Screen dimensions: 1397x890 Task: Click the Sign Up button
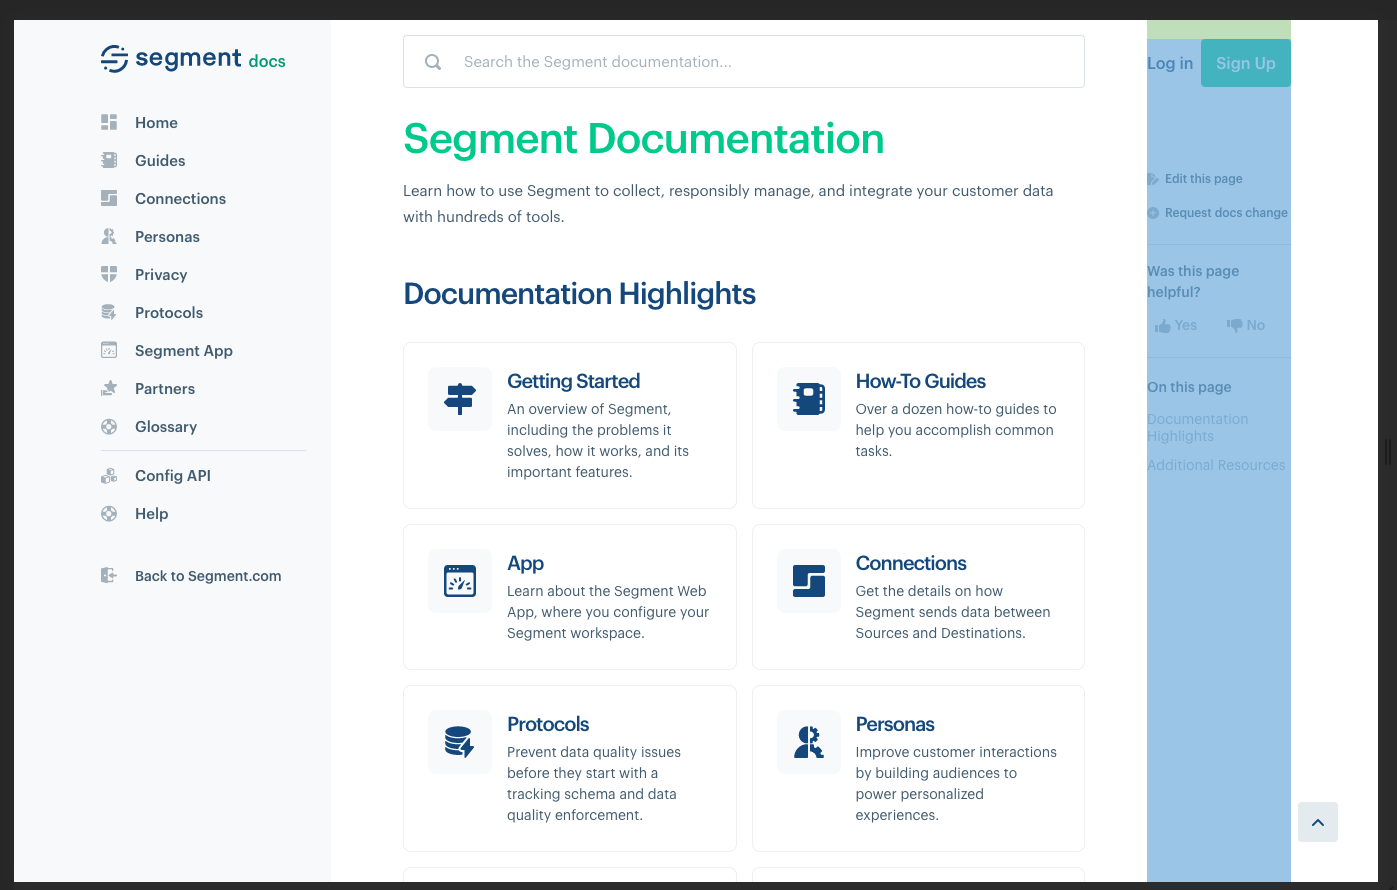(1245, 63)
